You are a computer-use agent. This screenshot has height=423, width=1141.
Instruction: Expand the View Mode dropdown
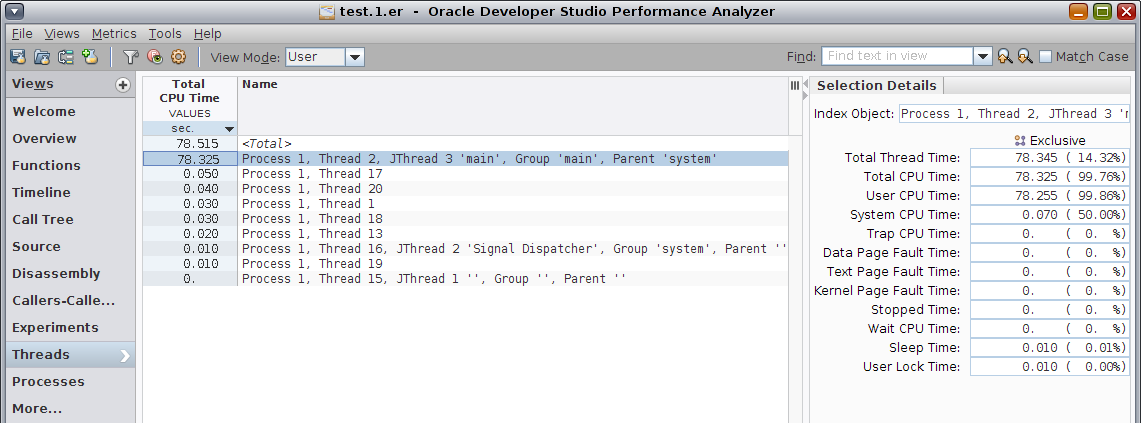coord(355,57)
